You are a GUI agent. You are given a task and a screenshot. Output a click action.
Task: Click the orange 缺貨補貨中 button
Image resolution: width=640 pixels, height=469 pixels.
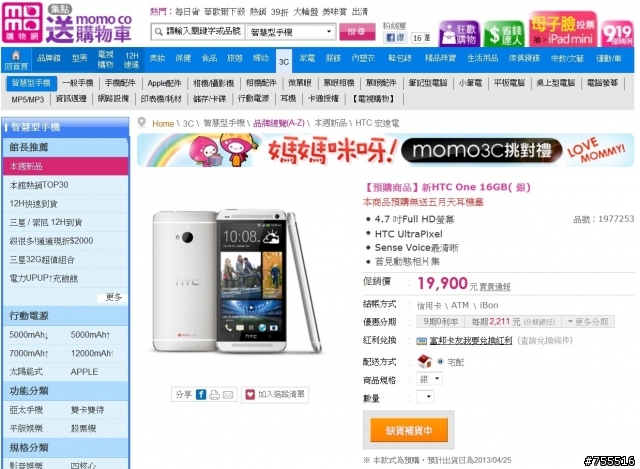click(409, 430)
